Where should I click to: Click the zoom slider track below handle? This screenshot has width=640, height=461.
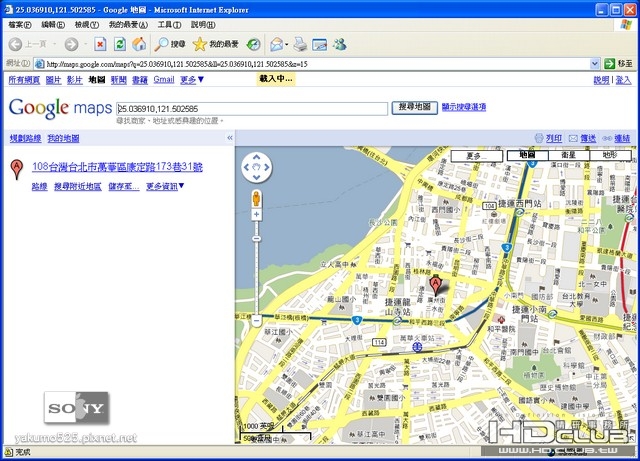point(256,278)
